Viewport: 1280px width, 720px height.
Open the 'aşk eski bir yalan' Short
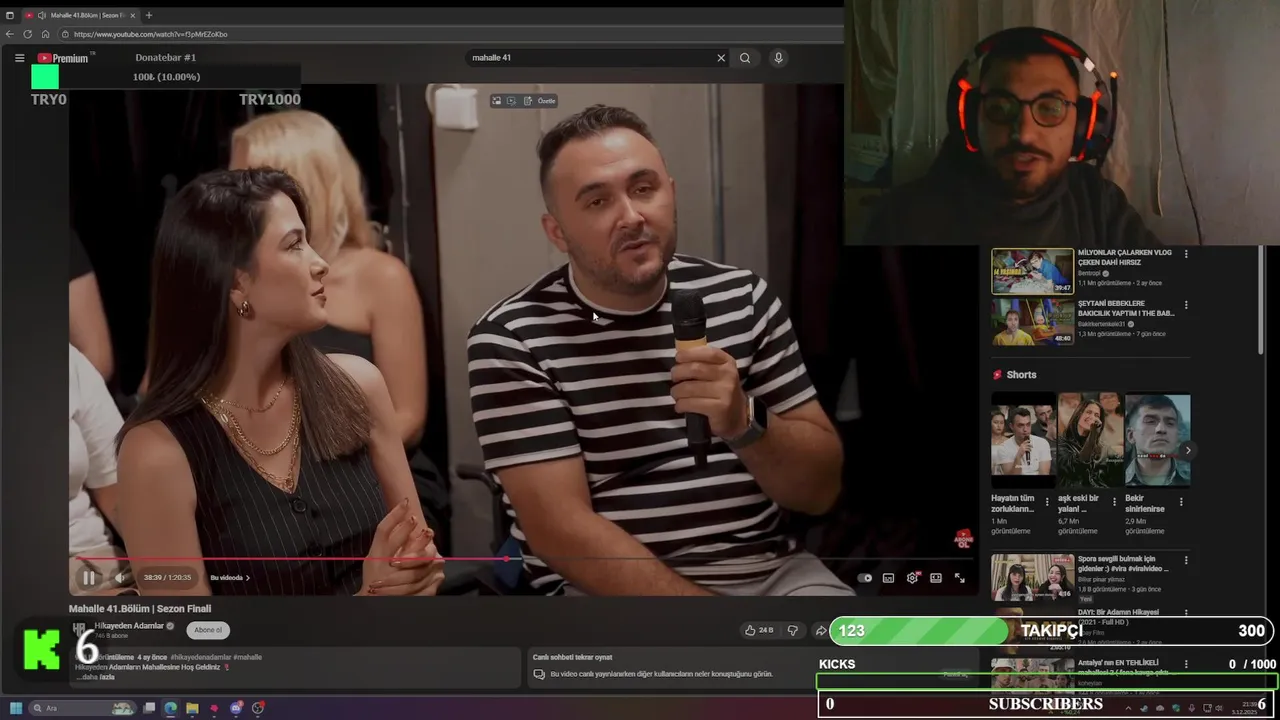point(1089,440)
